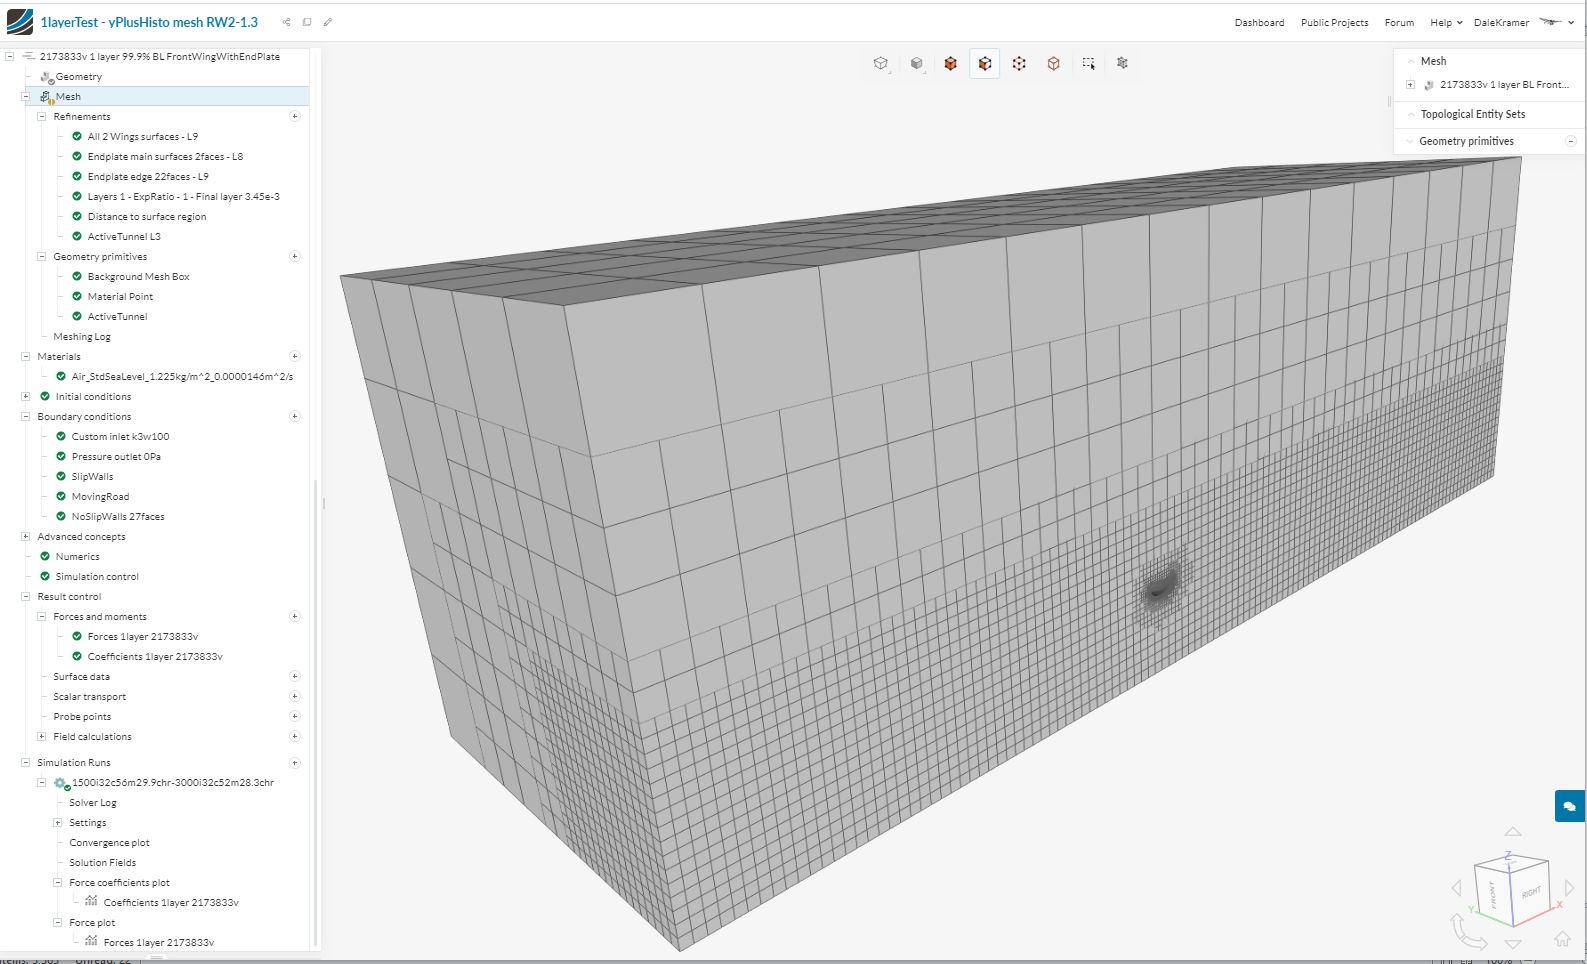Screen dimensions: 1587x964
Task: Click the share project icon
Action: coord(287,22)
